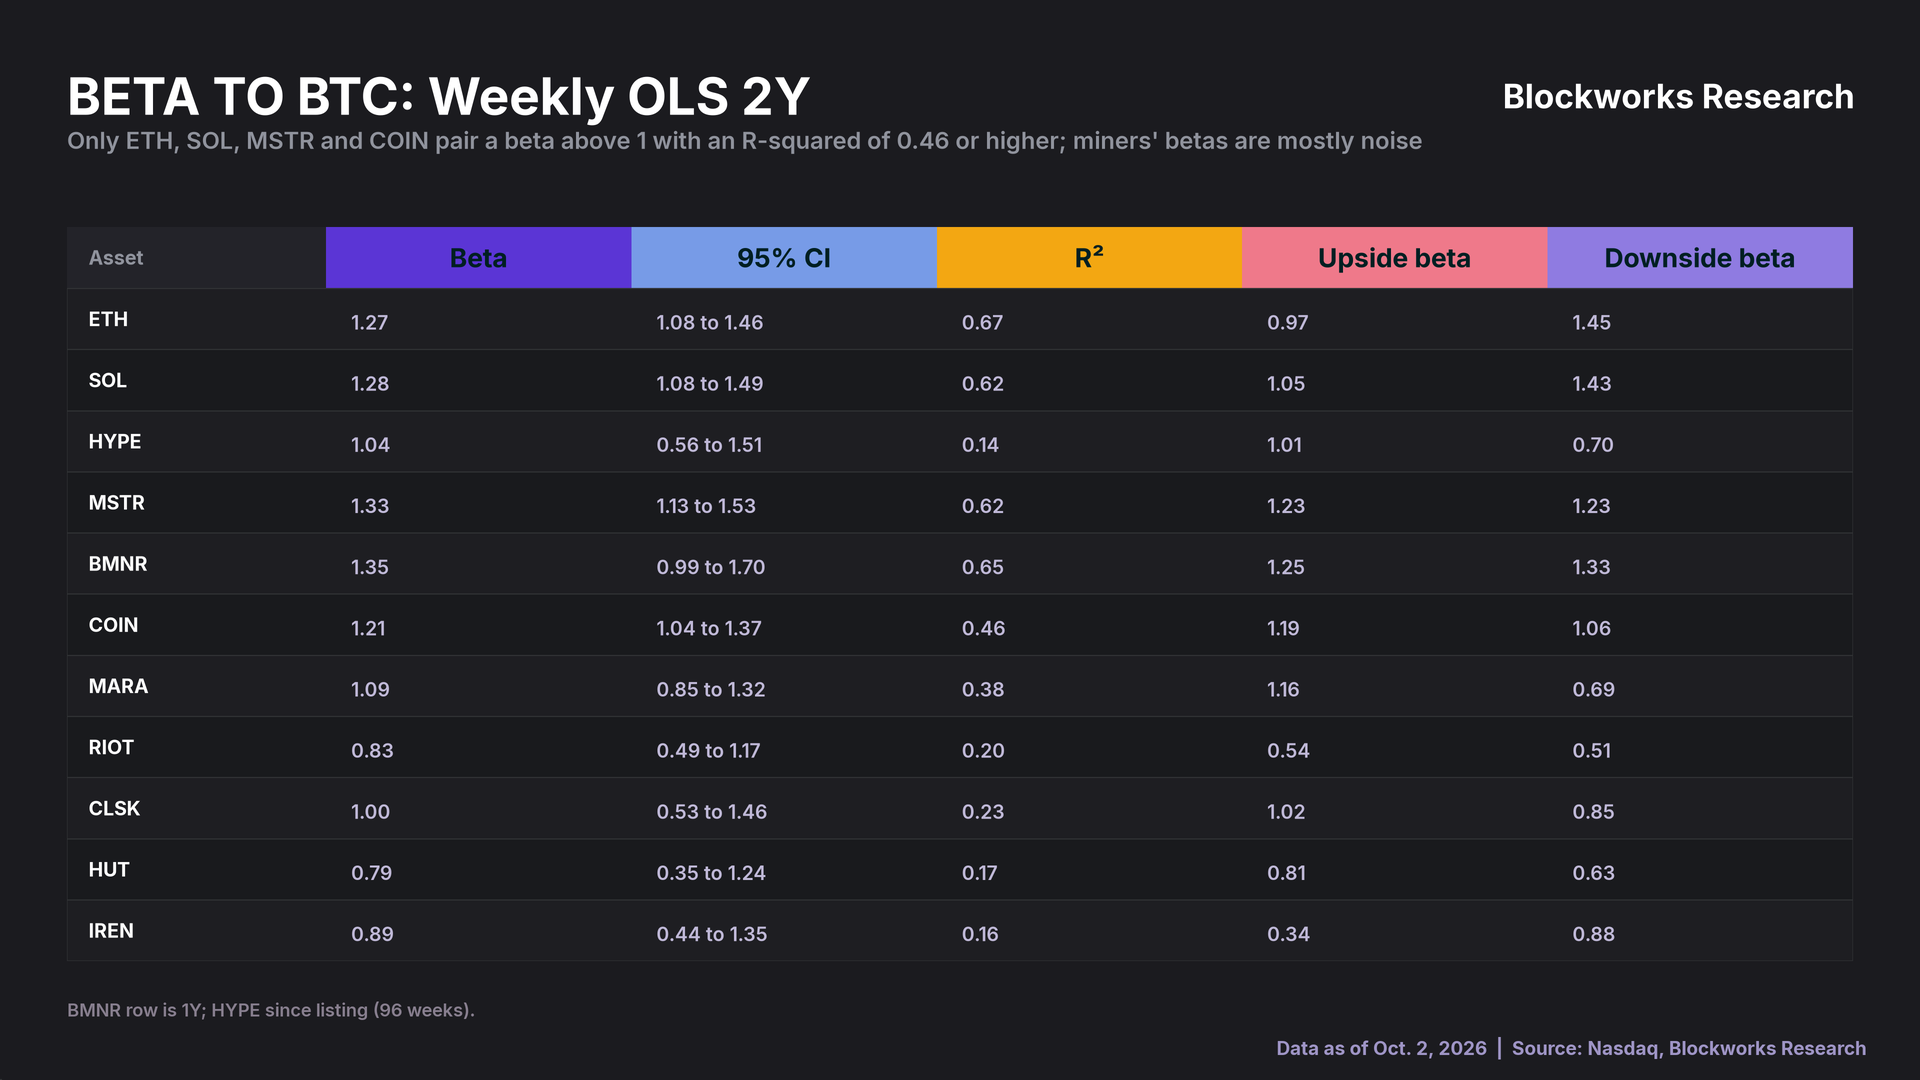Click the Beta column header

pyautogui.click(x=478, y=258)
